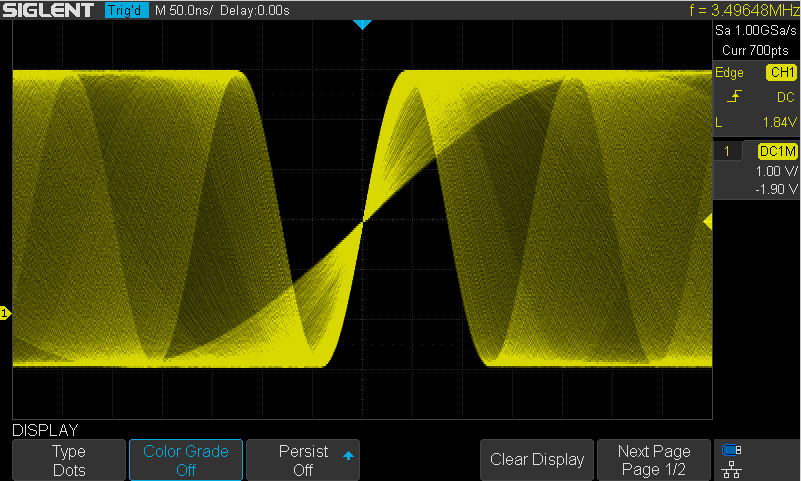Click the SIGLENT logo
This screenshot has height=481, width=801.
point(48,10)
